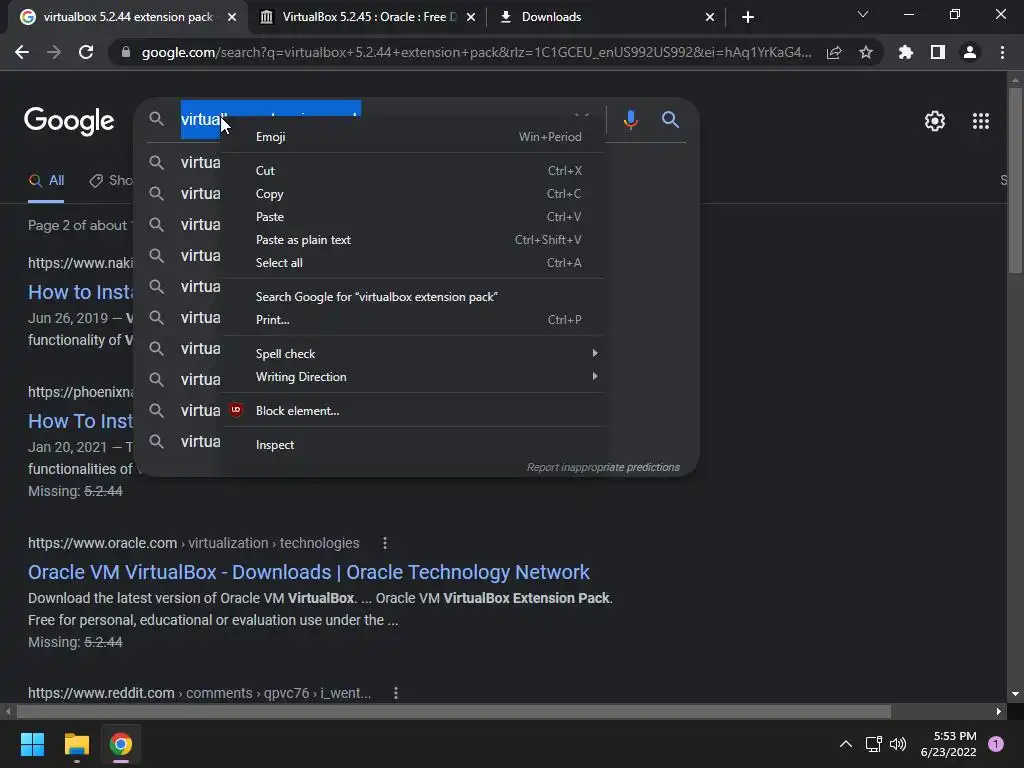Click the scroll-right arrow of horizontal scrollbar
This screenshot has height=768, width=1024.
click(x=999, y=711)
